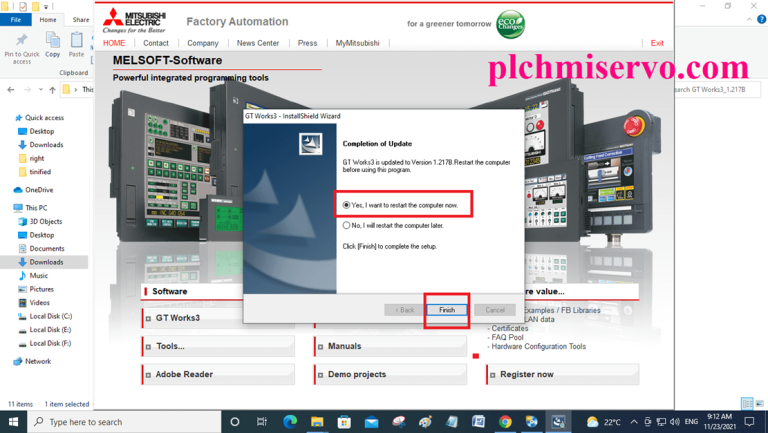768x433 pixels.
Task: Click the taskbar search box
Action: click(x=124, y=422)
